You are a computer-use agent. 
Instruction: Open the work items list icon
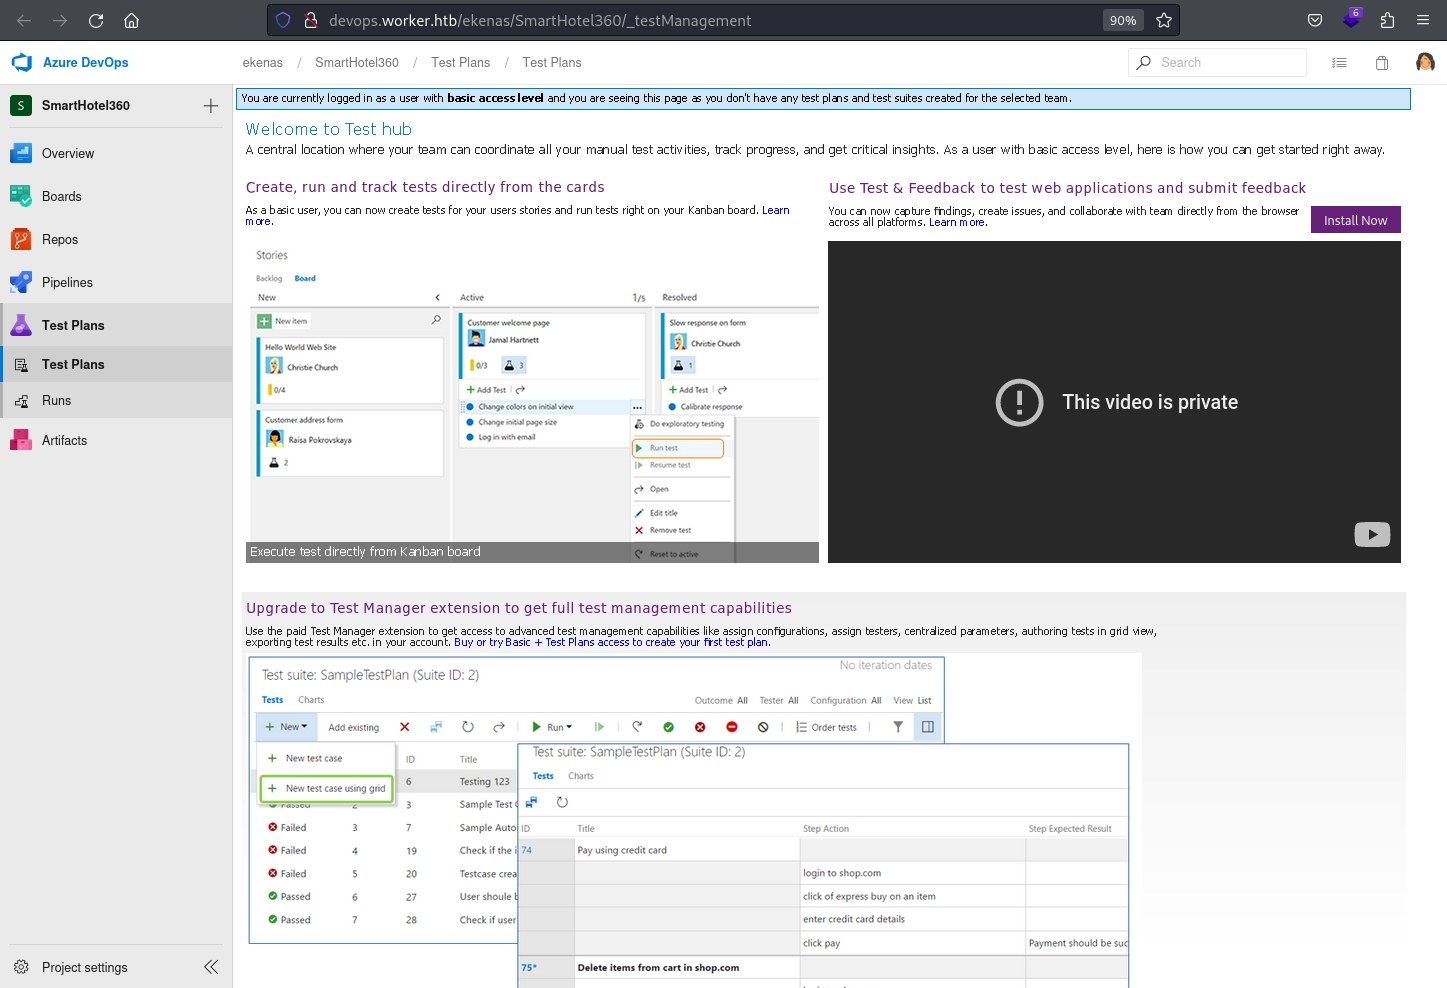[1339, 62]
